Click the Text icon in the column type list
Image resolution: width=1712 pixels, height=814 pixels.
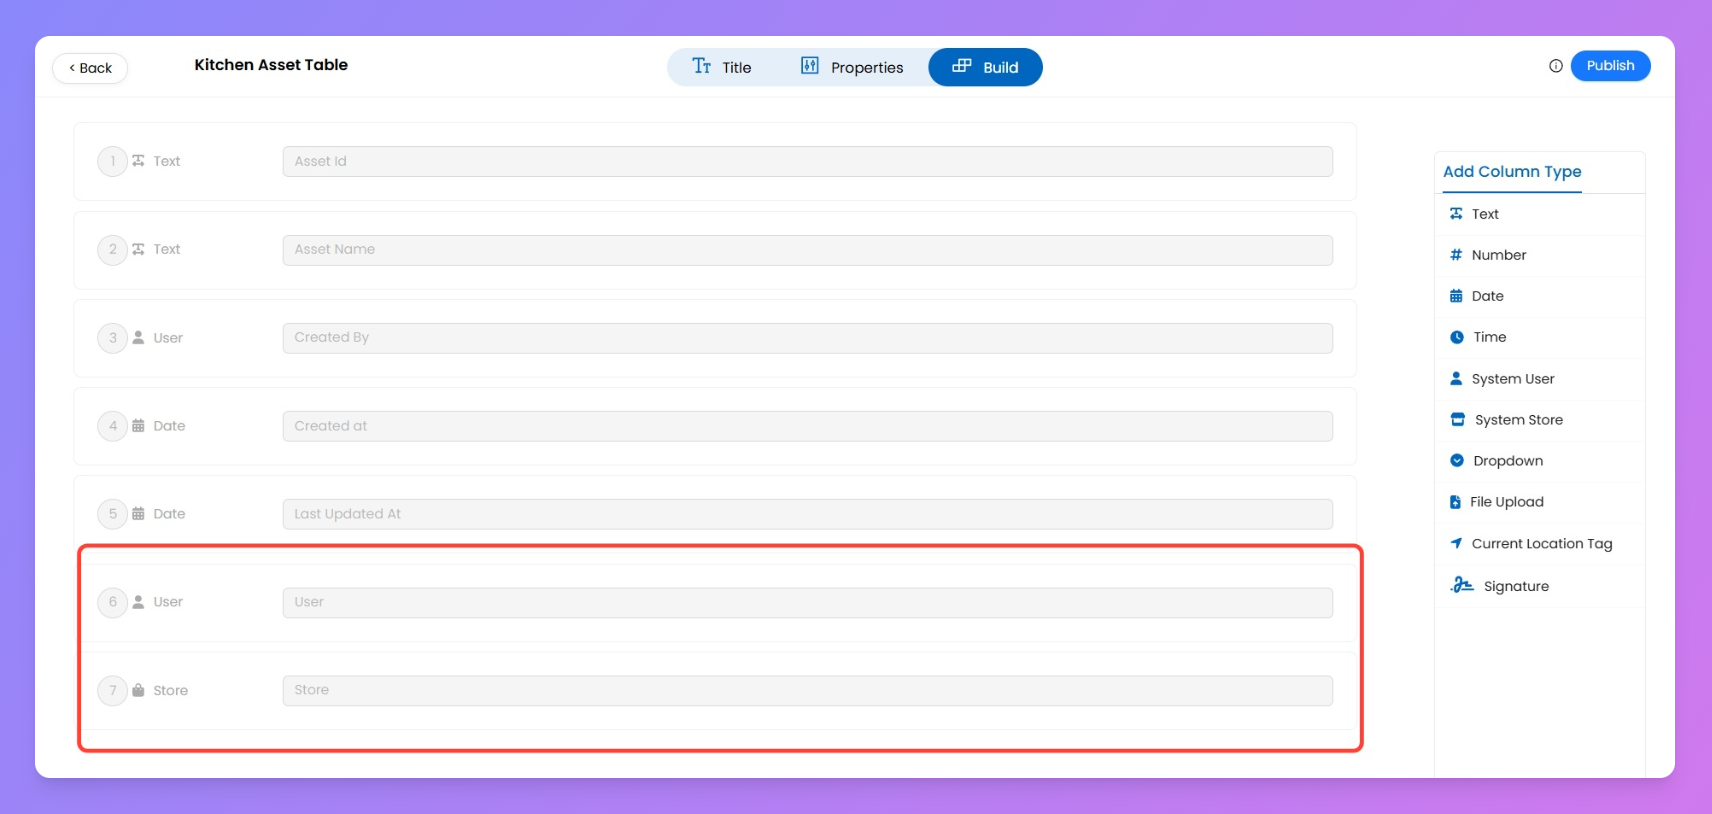point(1456,214)
